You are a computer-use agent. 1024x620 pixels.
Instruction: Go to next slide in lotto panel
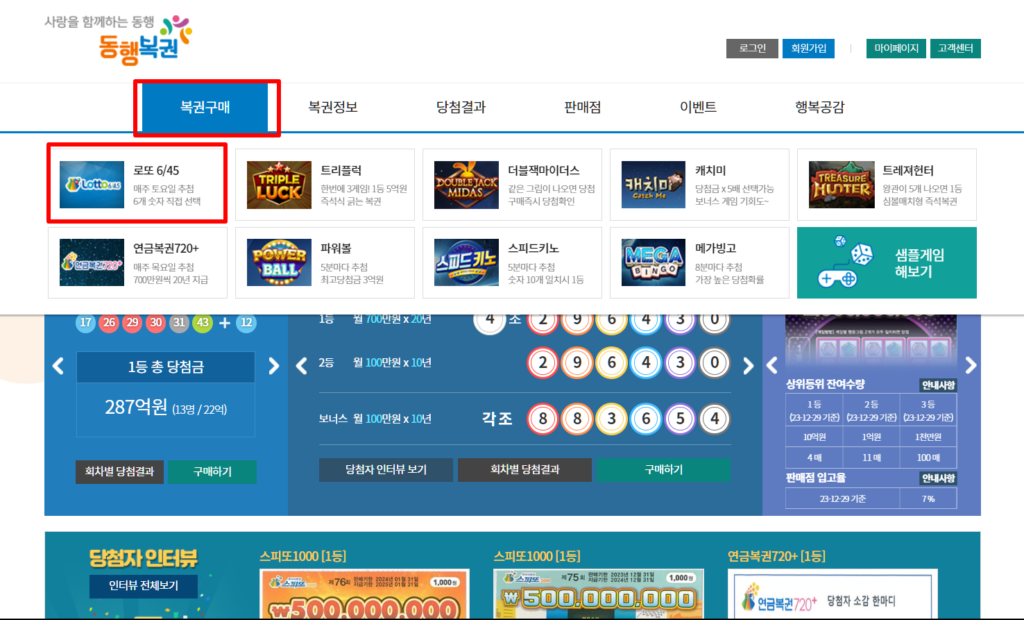(274, 366)
